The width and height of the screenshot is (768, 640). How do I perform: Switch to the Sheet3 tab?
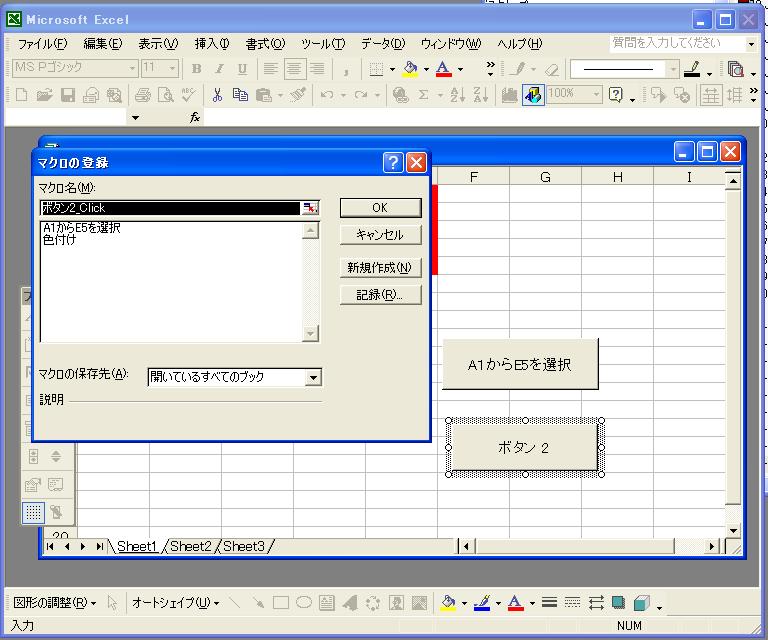coord(244,546)
